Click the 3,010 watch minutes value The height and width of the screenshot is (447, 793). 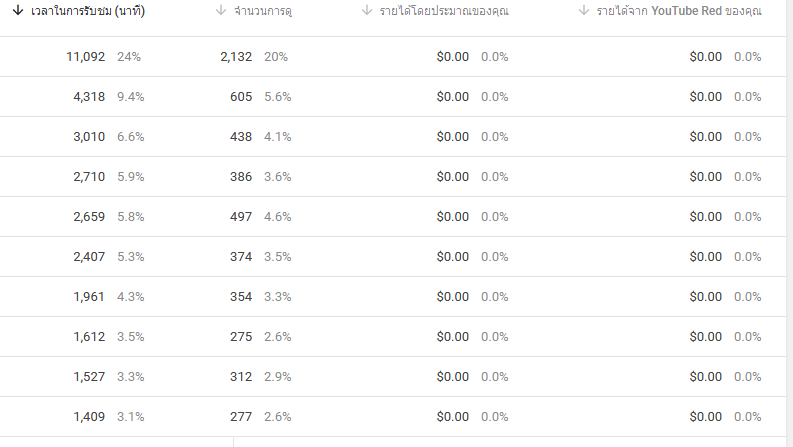89,137
